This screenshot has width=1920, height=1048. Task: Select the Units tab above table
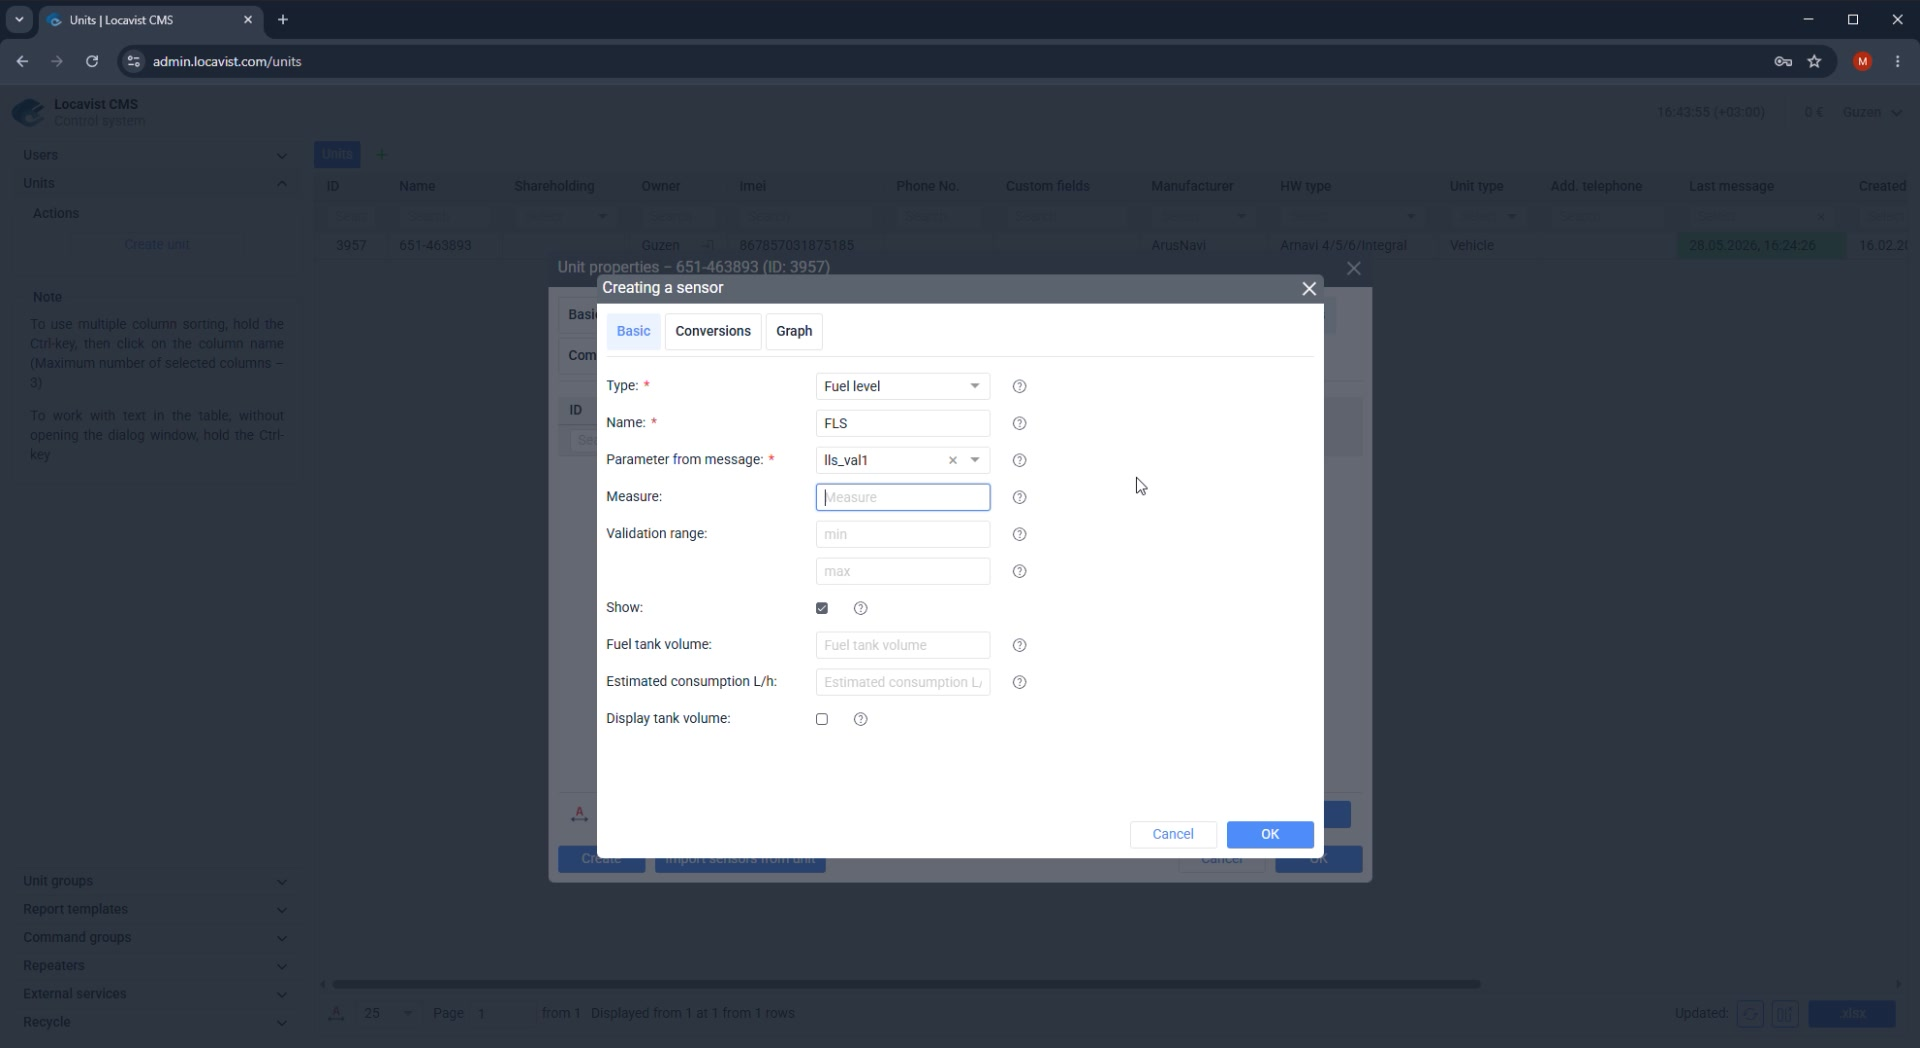(x=337, y=154)
